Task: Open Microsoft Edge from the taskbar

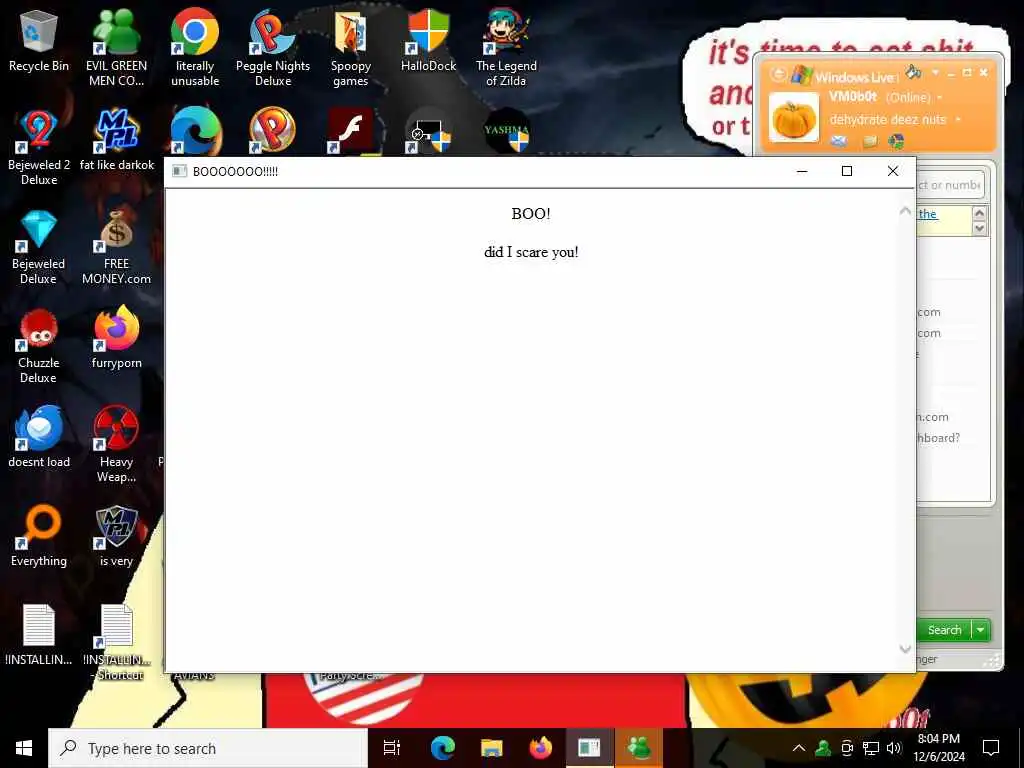Action: (x=442, y=748)
